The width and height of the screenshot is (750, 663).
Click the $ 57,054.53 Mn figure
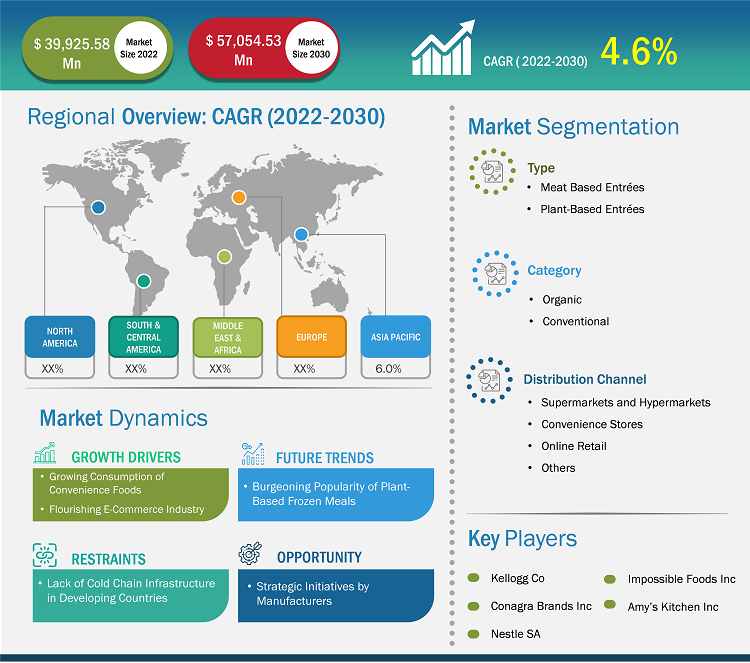[x=243, y=50]
